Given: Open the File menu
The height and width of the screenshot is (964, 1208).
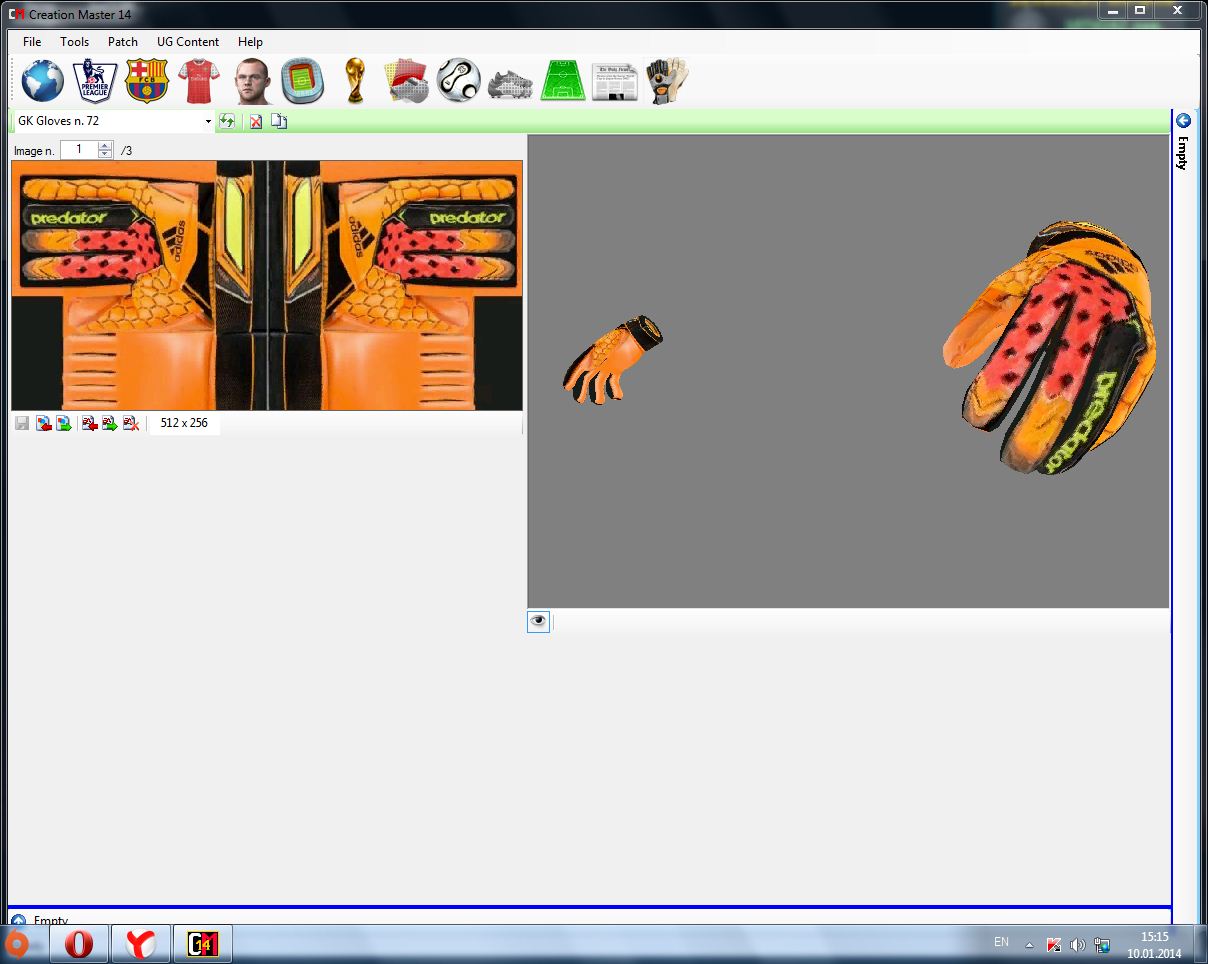Looking at the screenshot, I should tap(32, 42).
